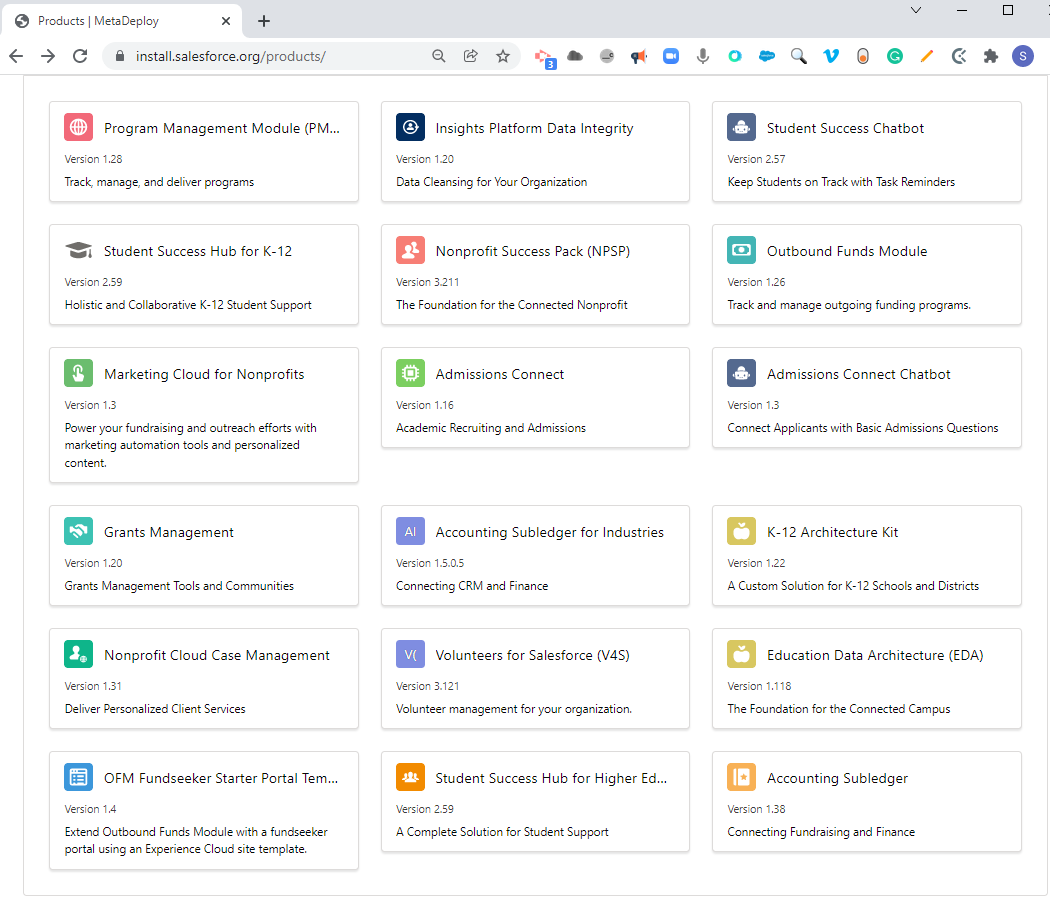
Task: Click the green Admissions Connect chip icon
Action: tap(410, 373)
